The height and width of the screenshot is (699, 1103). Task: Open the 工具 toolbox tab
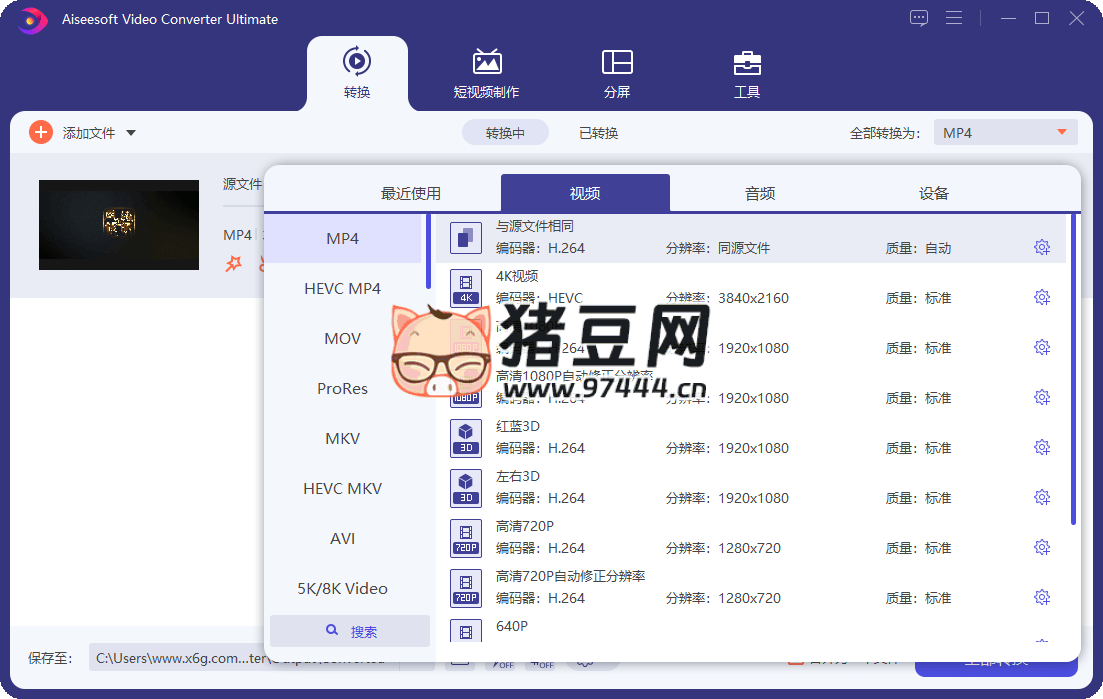pos(747,73)
